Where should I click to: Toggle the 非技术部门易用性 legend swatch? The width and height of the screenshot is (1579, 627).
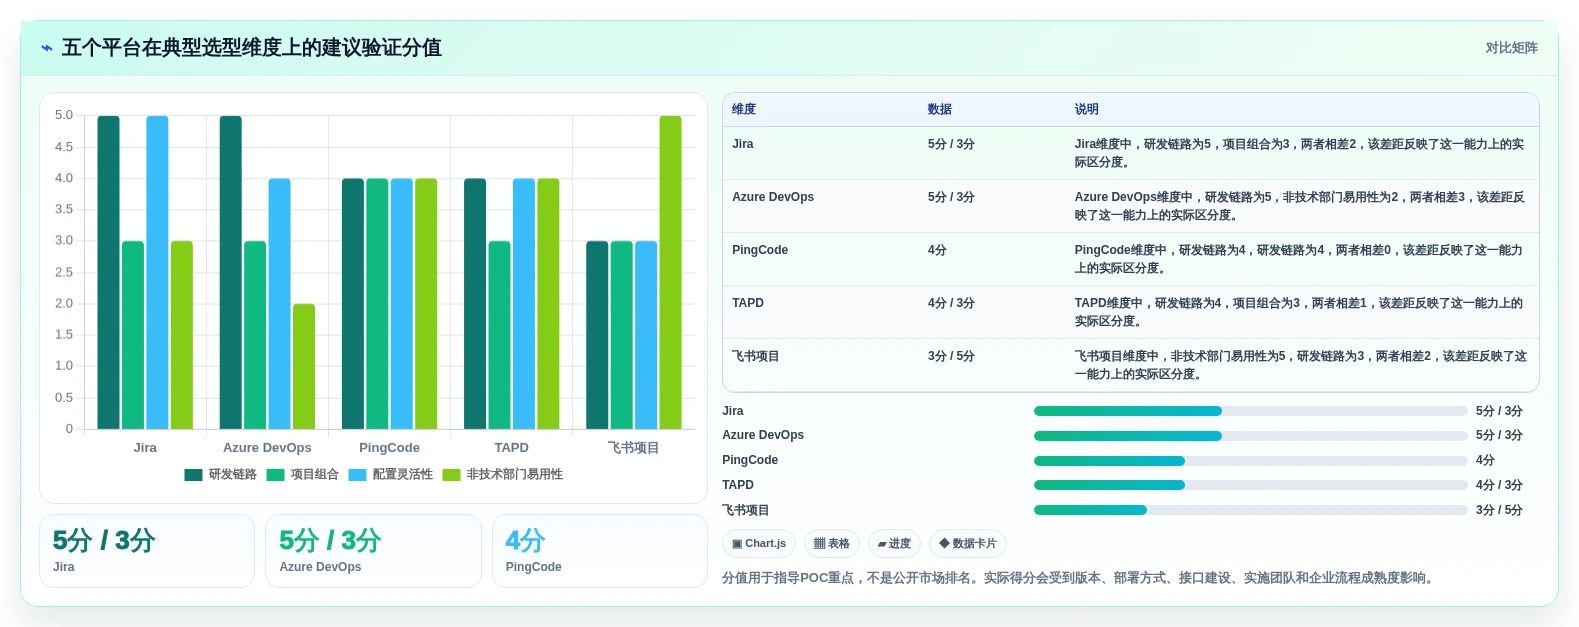click(452, 475)
